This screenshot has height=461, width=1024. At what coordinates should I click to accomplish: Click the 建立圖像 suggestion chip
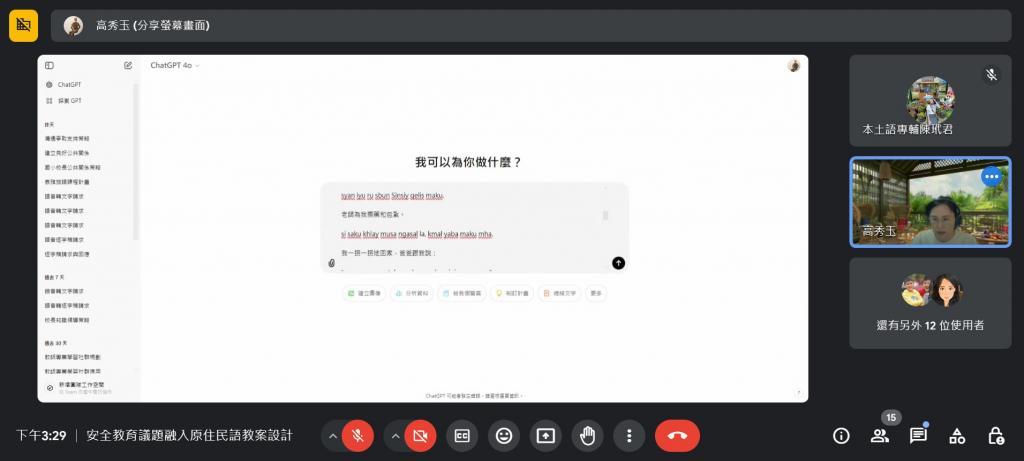[363, 293]
